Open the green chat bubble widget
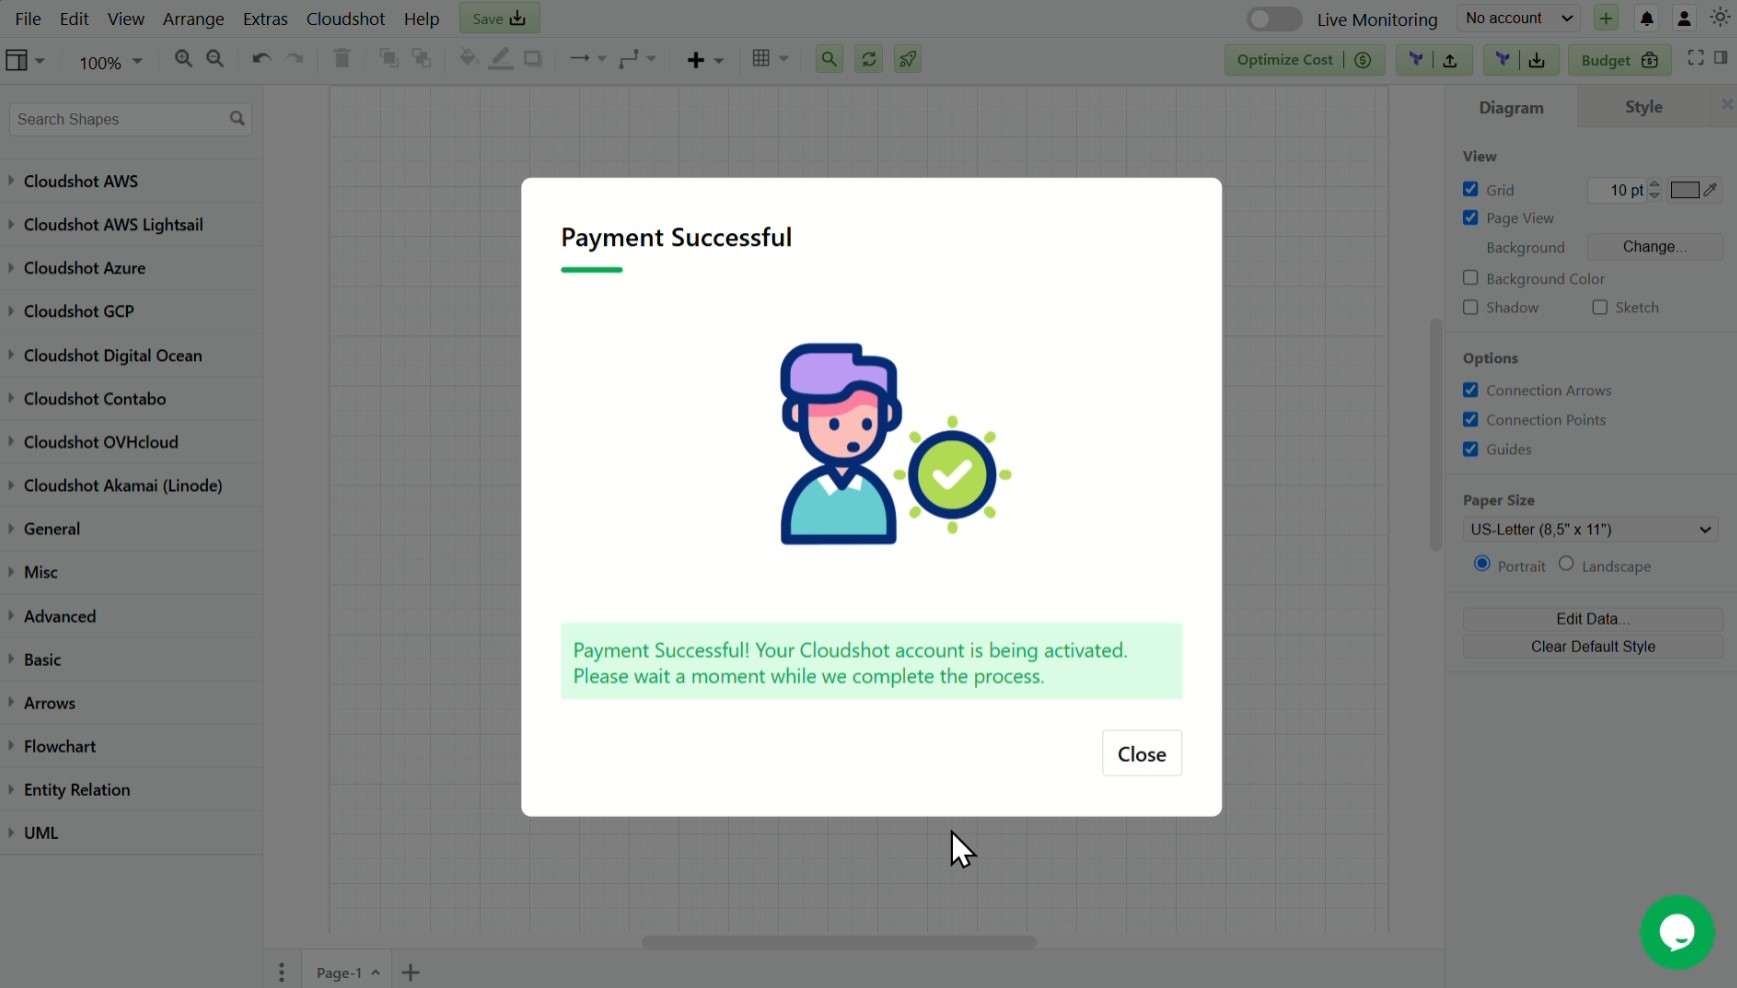1737x988 pixels. tap(1677, 932)
